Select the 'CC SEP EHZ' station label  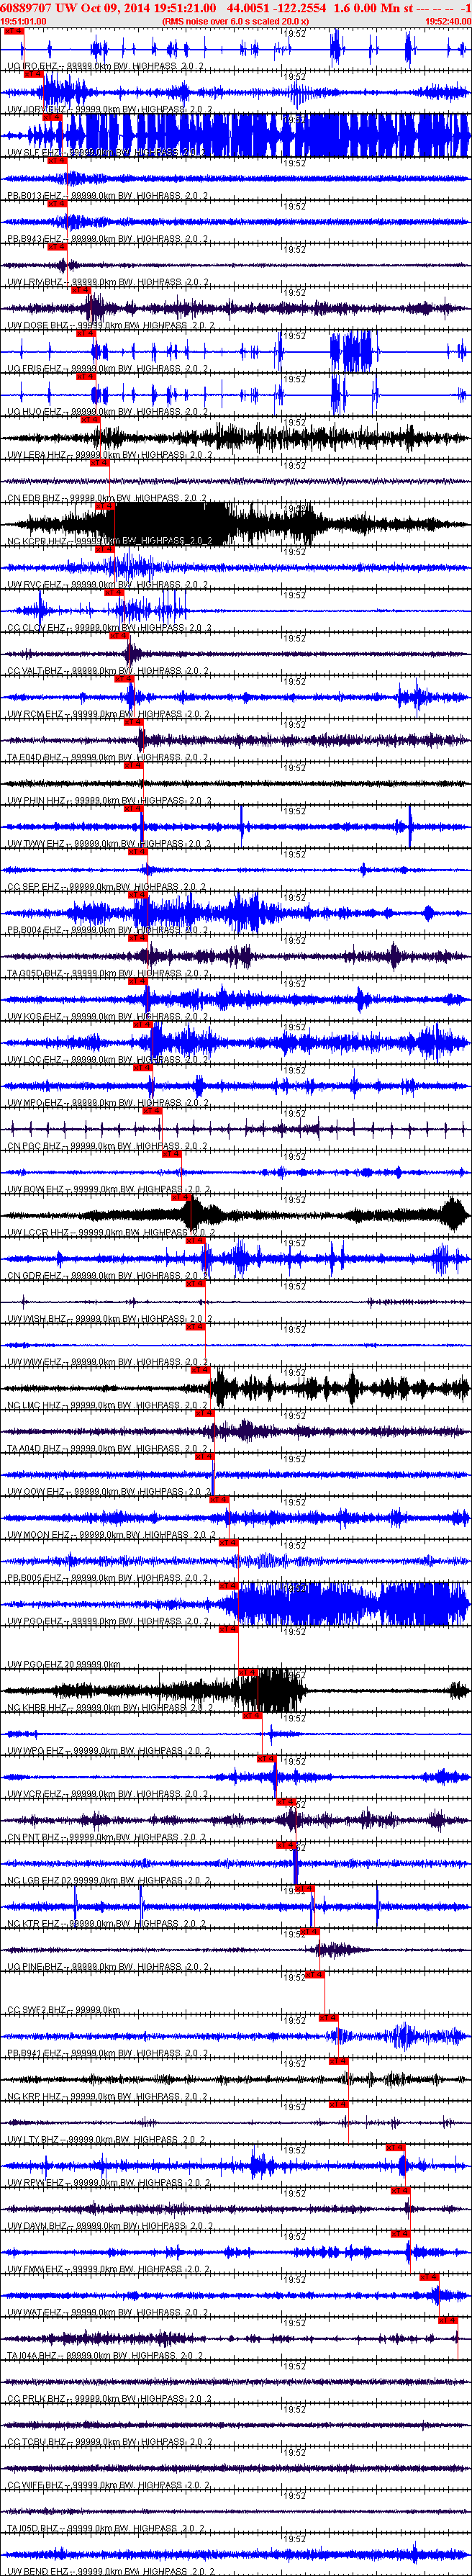pyautogui.click(x=35, y=886)
